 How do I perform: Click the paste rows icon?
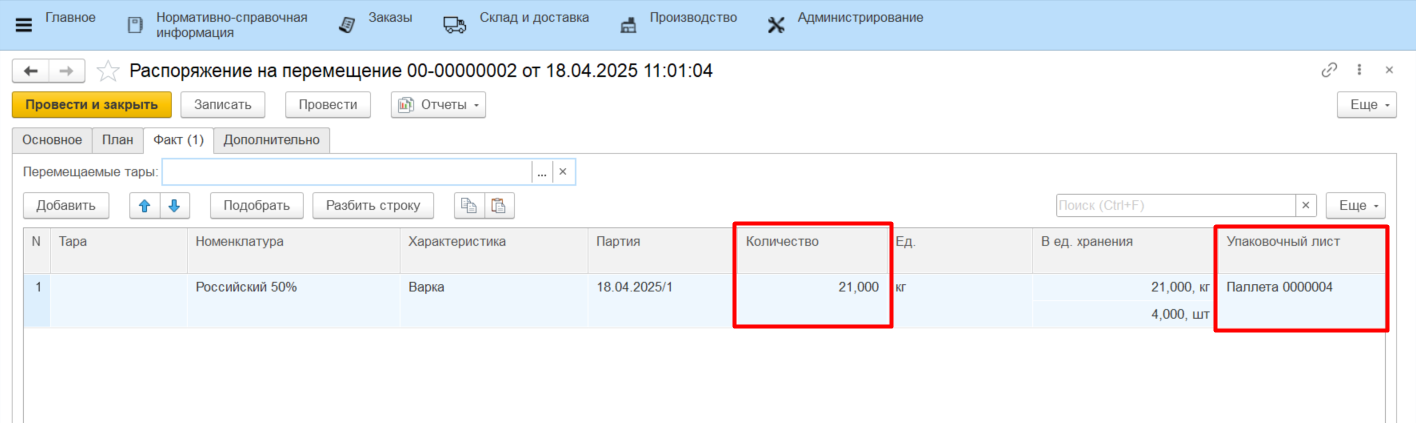coord(498,206)
